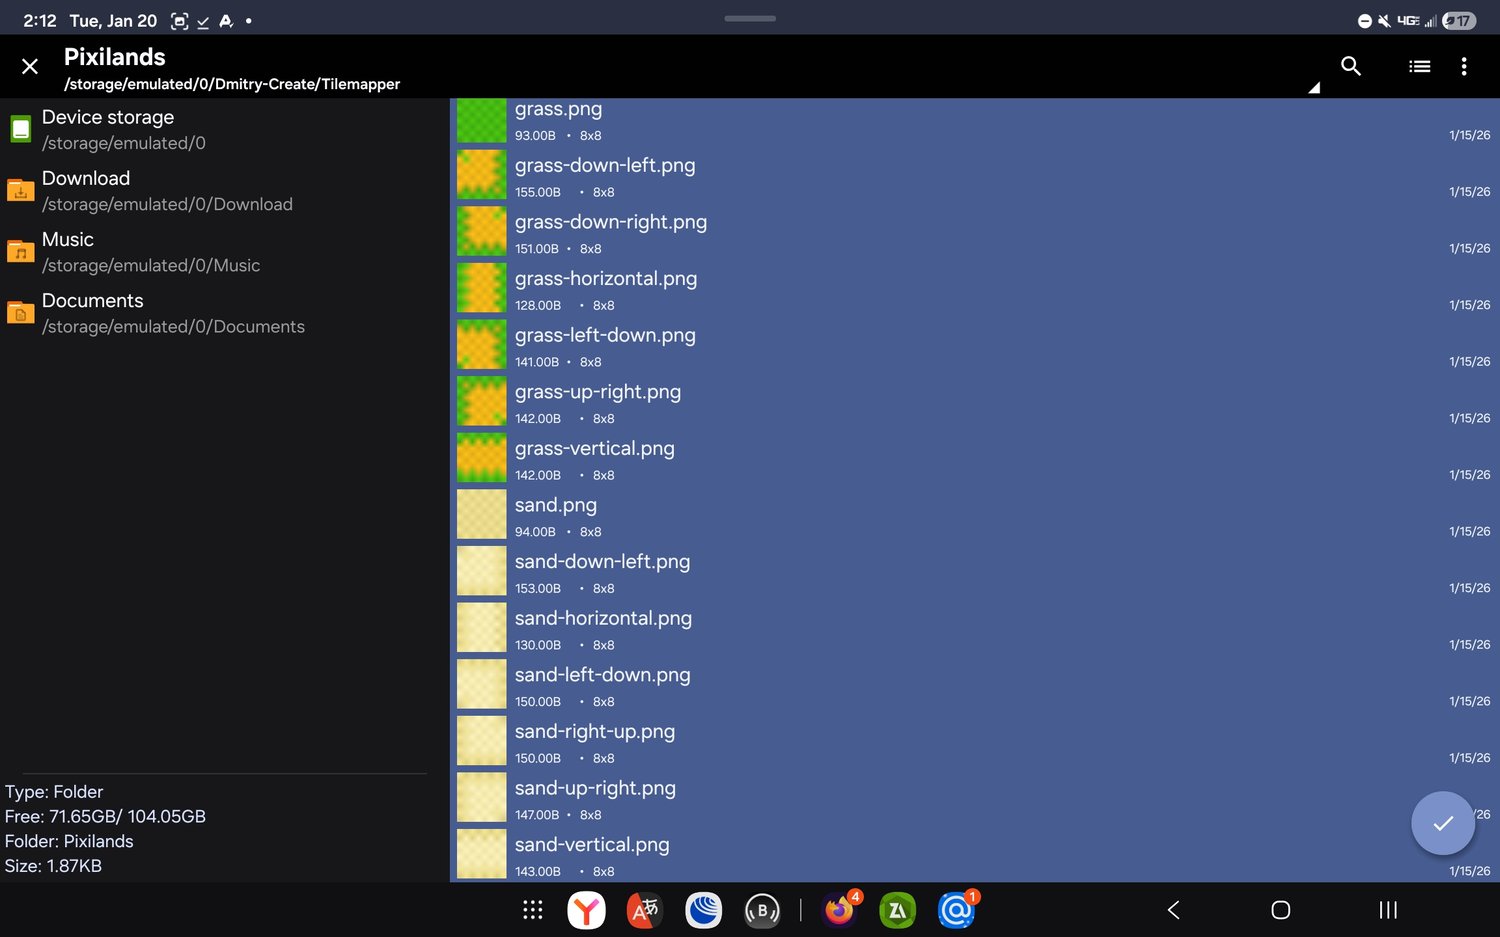Select file sand-horizontal.png
1500x937 pixels.
[x=975, y=629]
